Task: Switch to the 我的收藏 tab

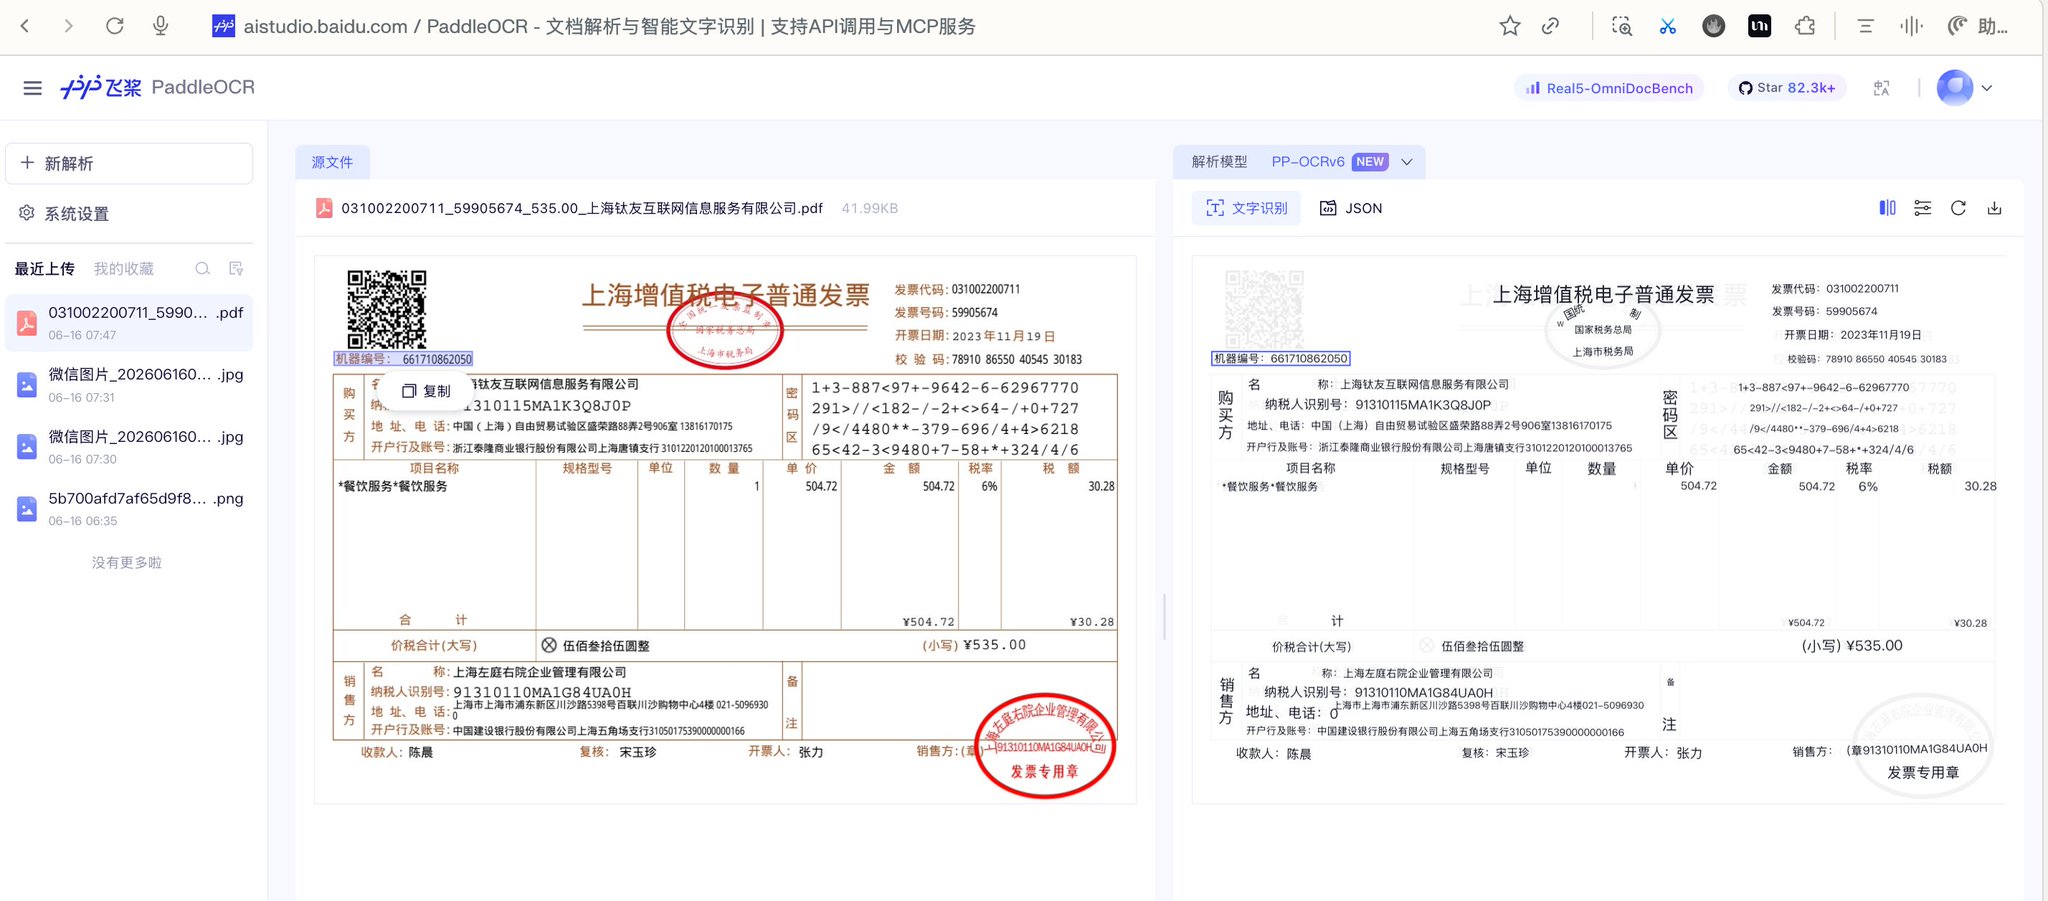Action: (124, 269)
